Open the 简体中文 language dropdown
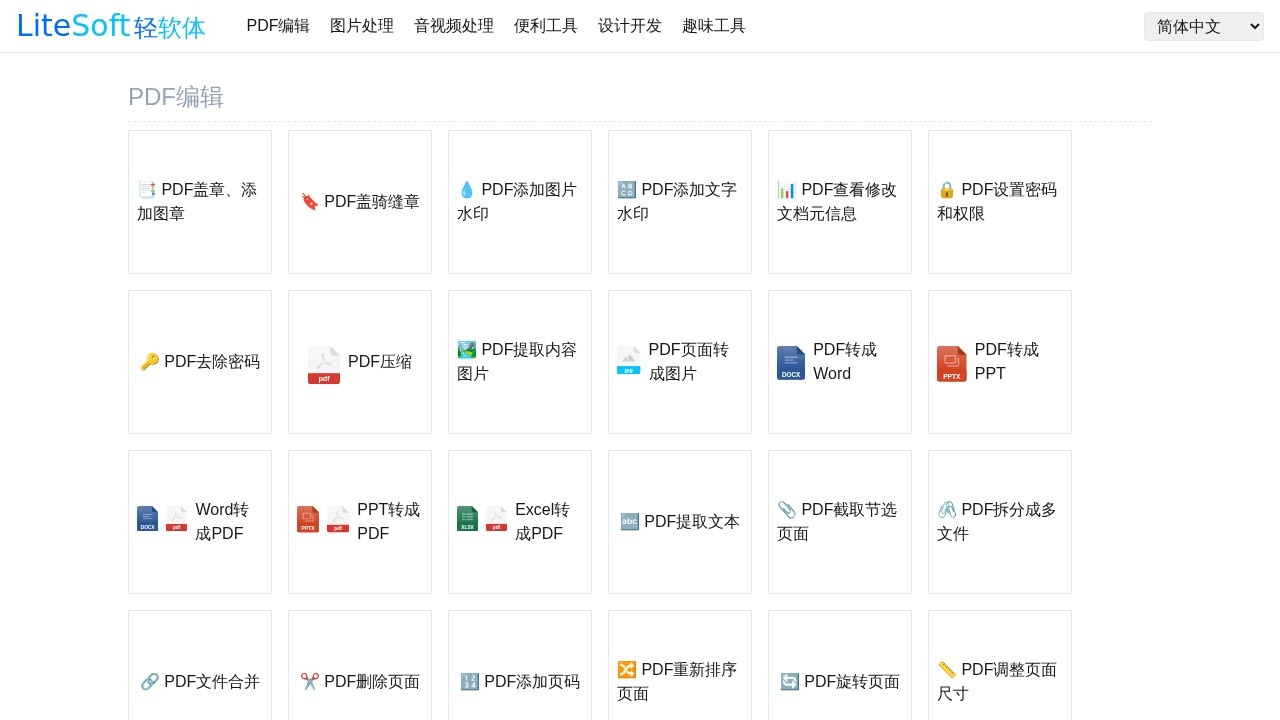Screen dimensions: 1280x720 point(1203,26)
